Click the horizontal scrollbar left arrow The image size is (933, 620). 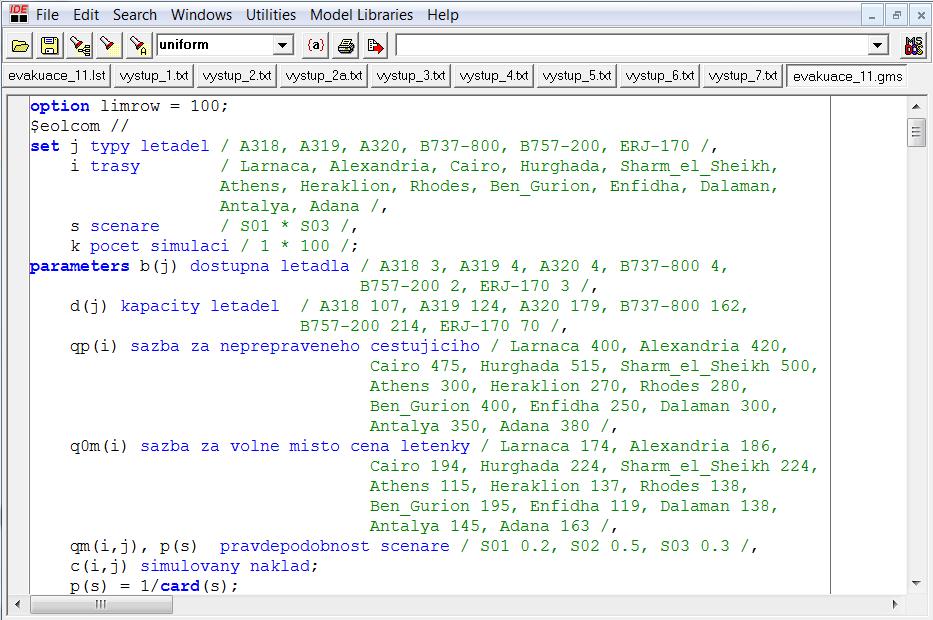(x=17, y=605)
